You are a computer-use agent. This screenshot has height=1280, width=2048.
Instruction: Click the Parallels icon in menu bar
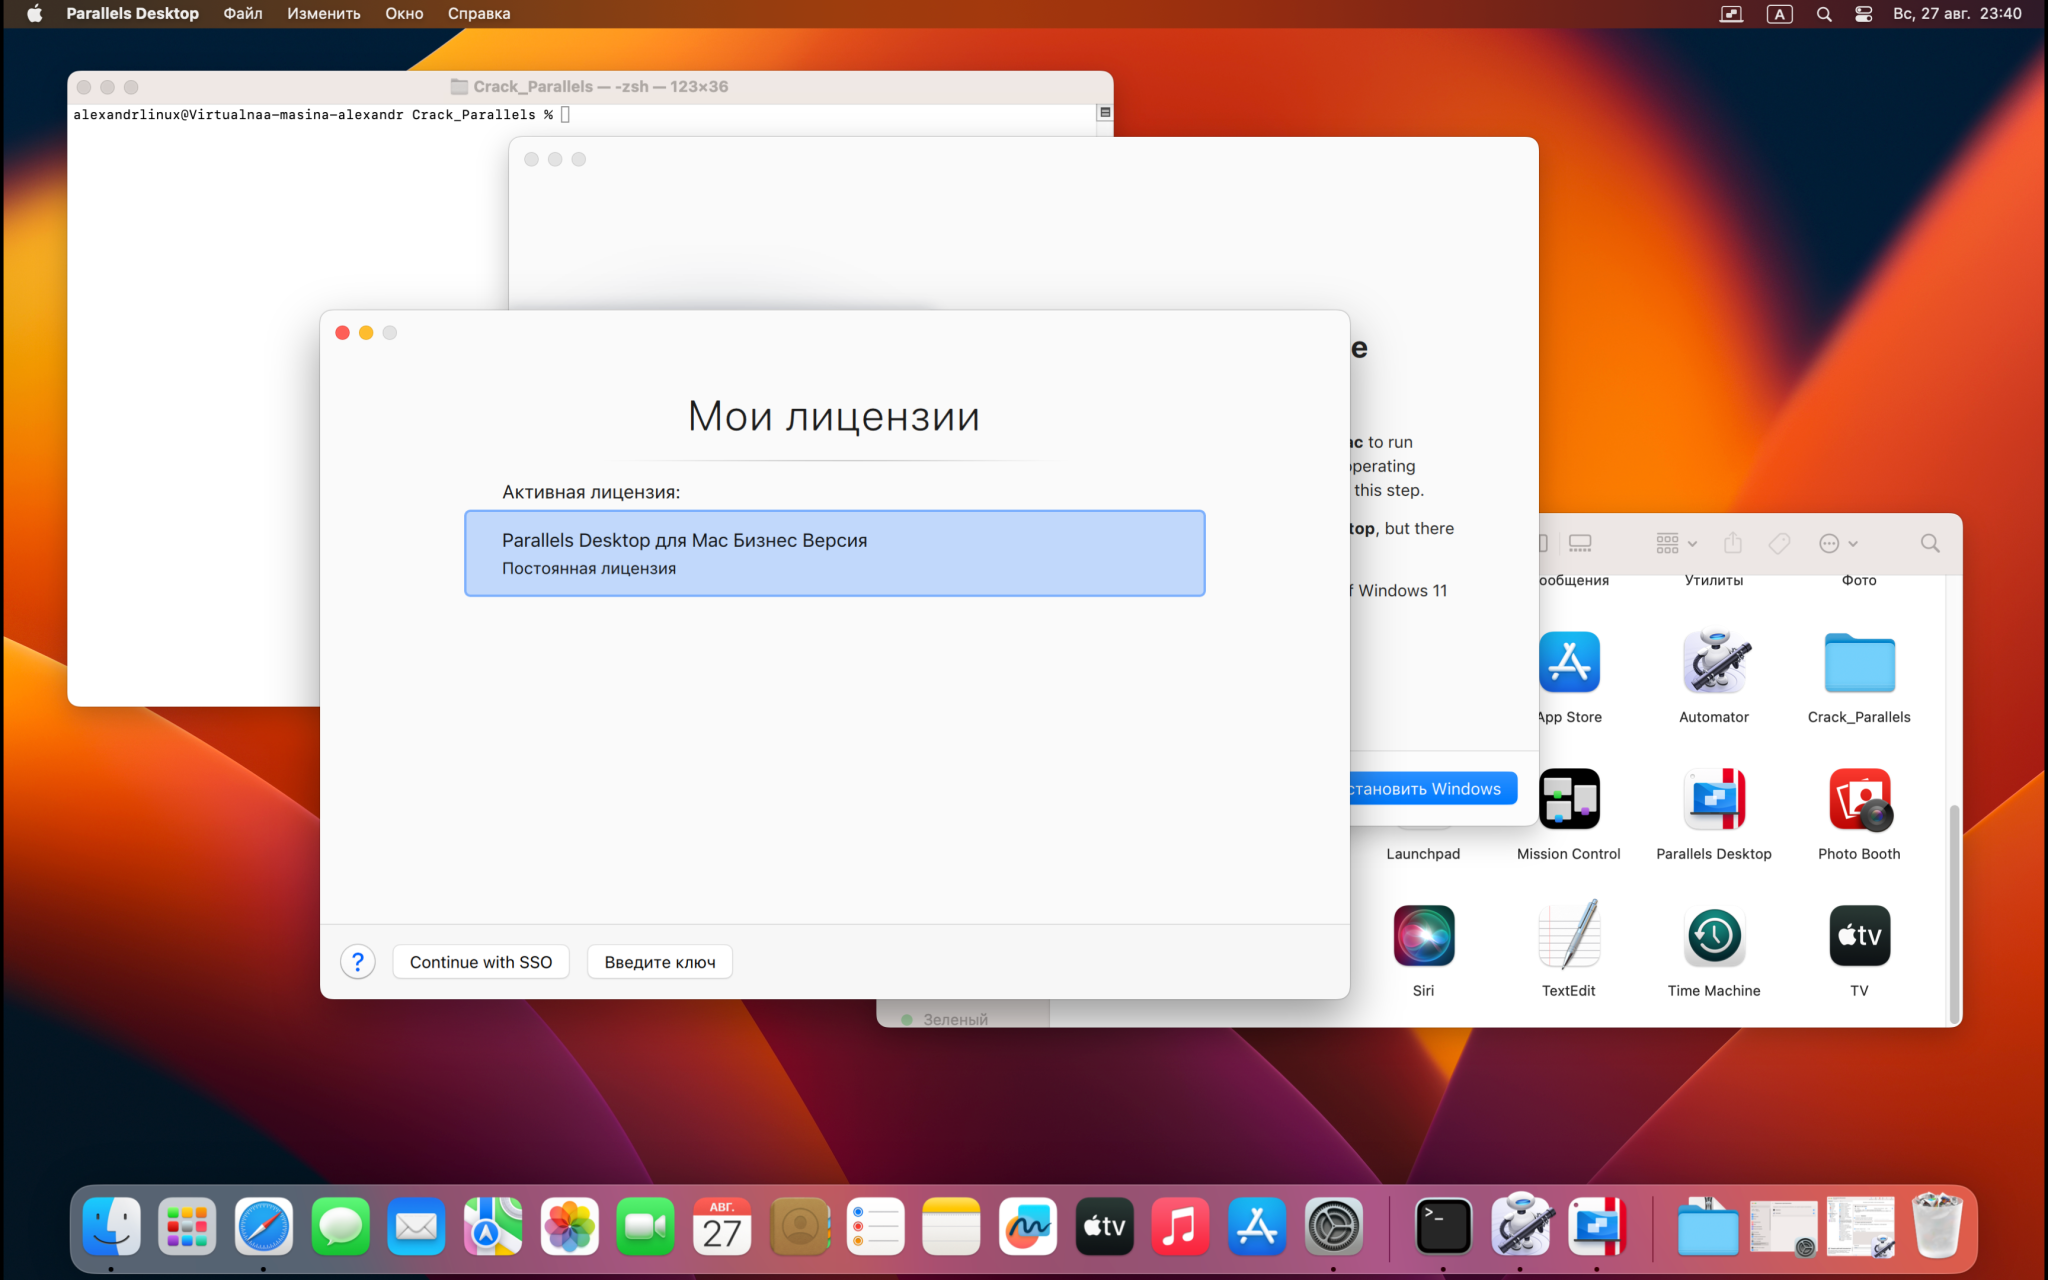click(x=1731, y=14)
